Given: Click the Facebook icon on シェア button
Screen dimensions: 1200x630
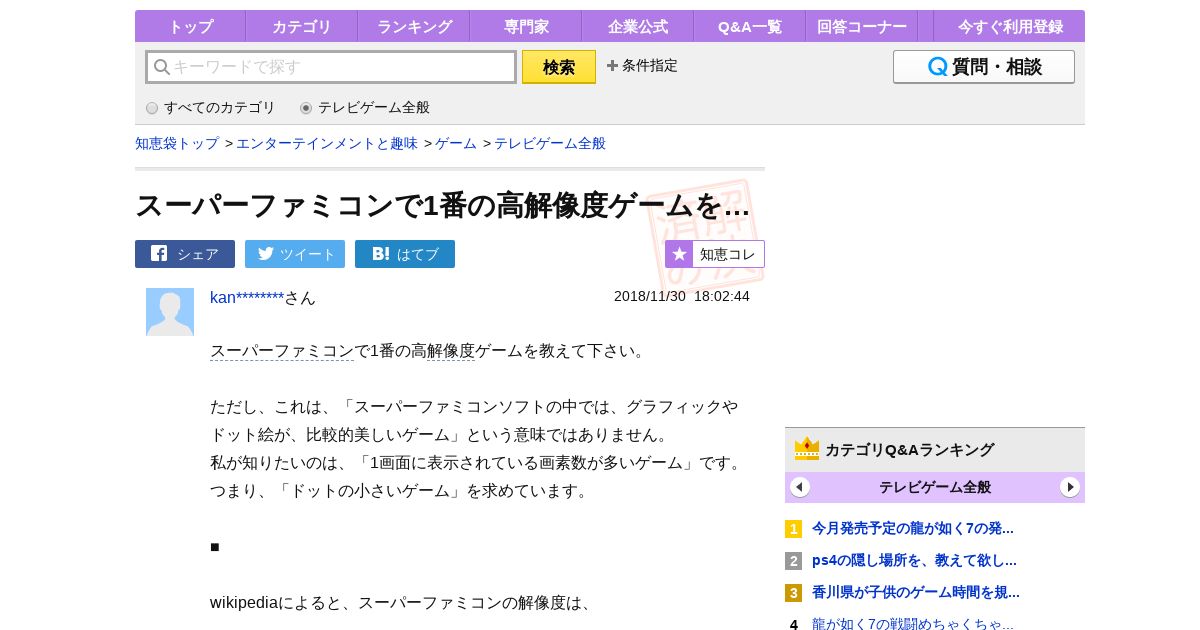Looking at the screenshot, I should 159,253.
